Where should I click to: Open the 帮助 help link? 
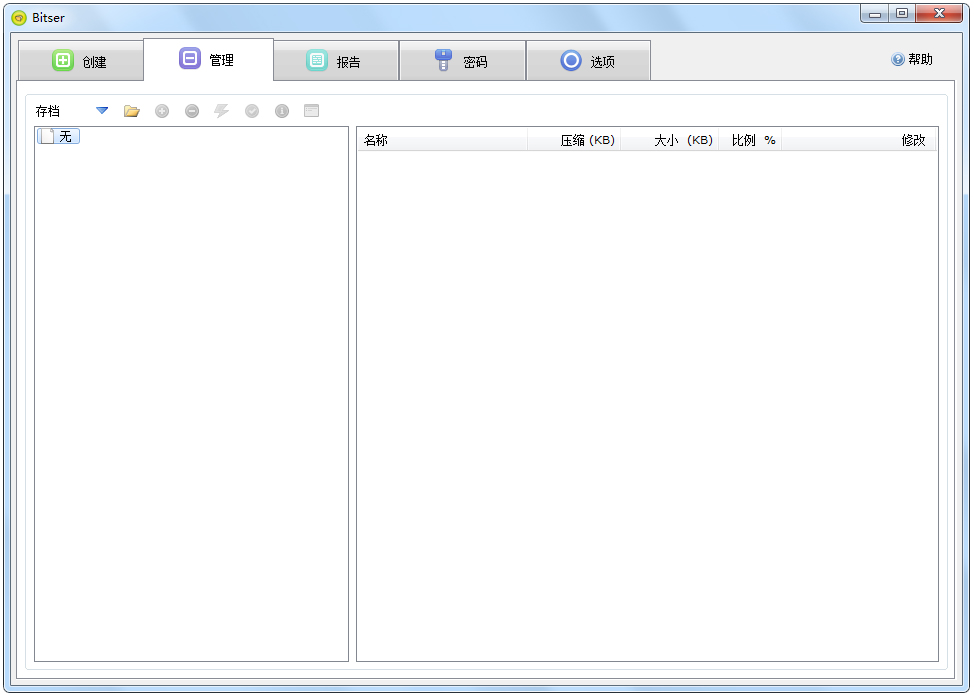click(912, 60)
